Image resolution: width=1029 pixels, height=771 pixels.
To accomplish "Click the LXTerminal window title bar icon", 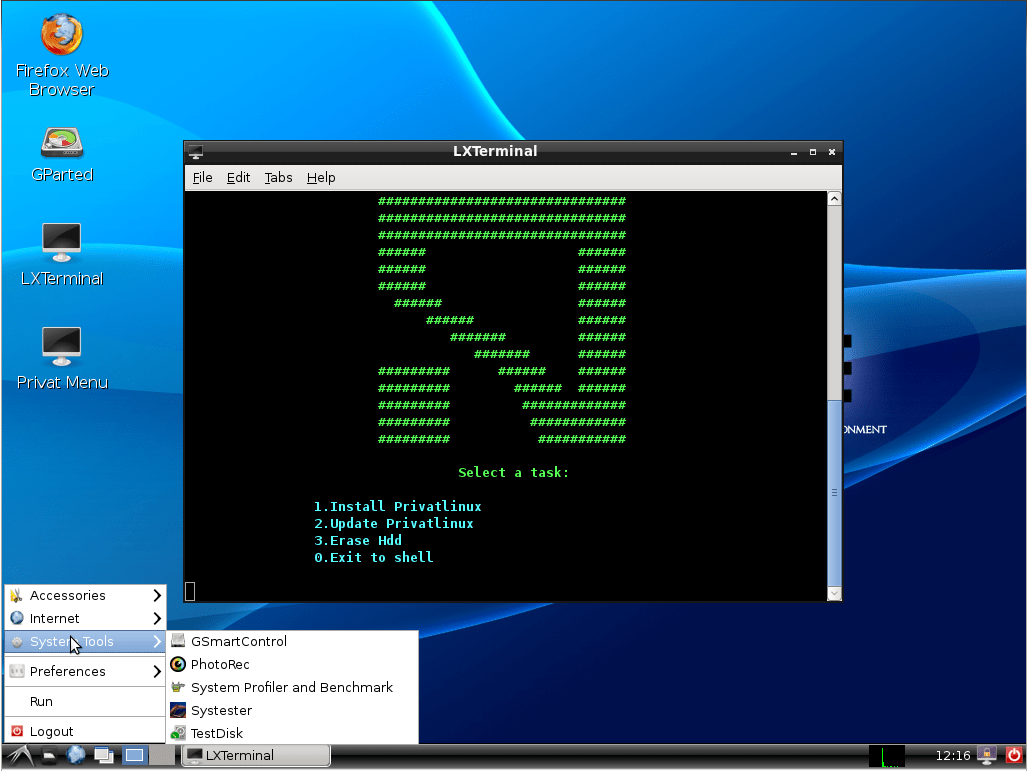I will point(196,152).
